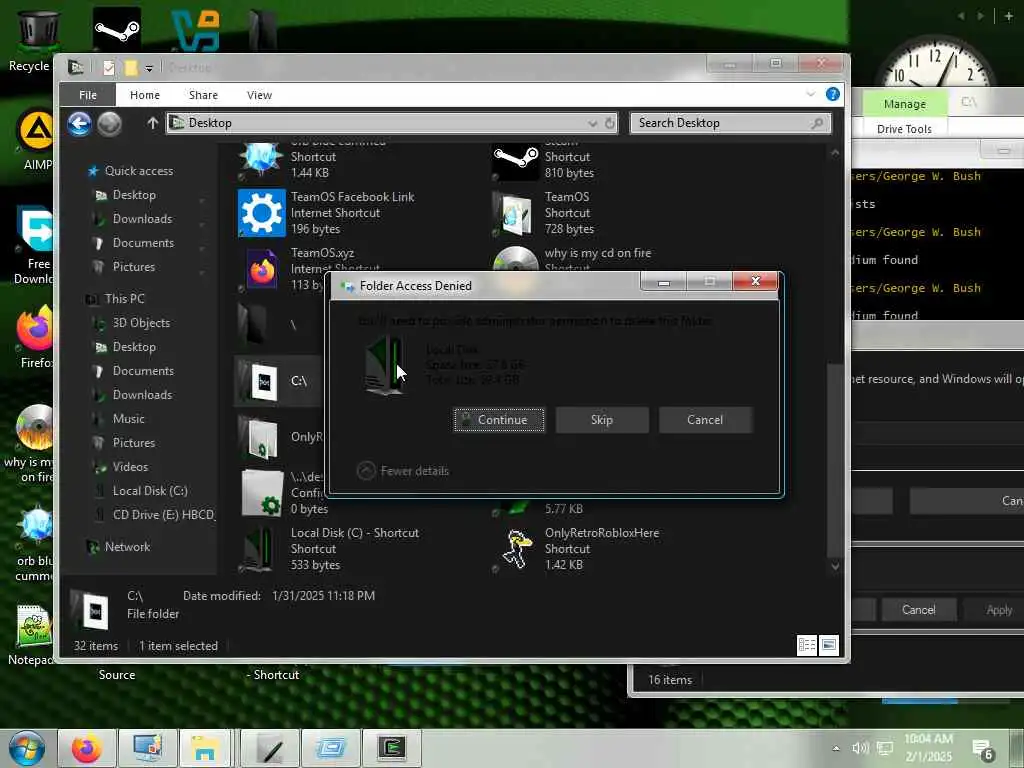Switch to the Home ribbon tab

click(144, 95)
